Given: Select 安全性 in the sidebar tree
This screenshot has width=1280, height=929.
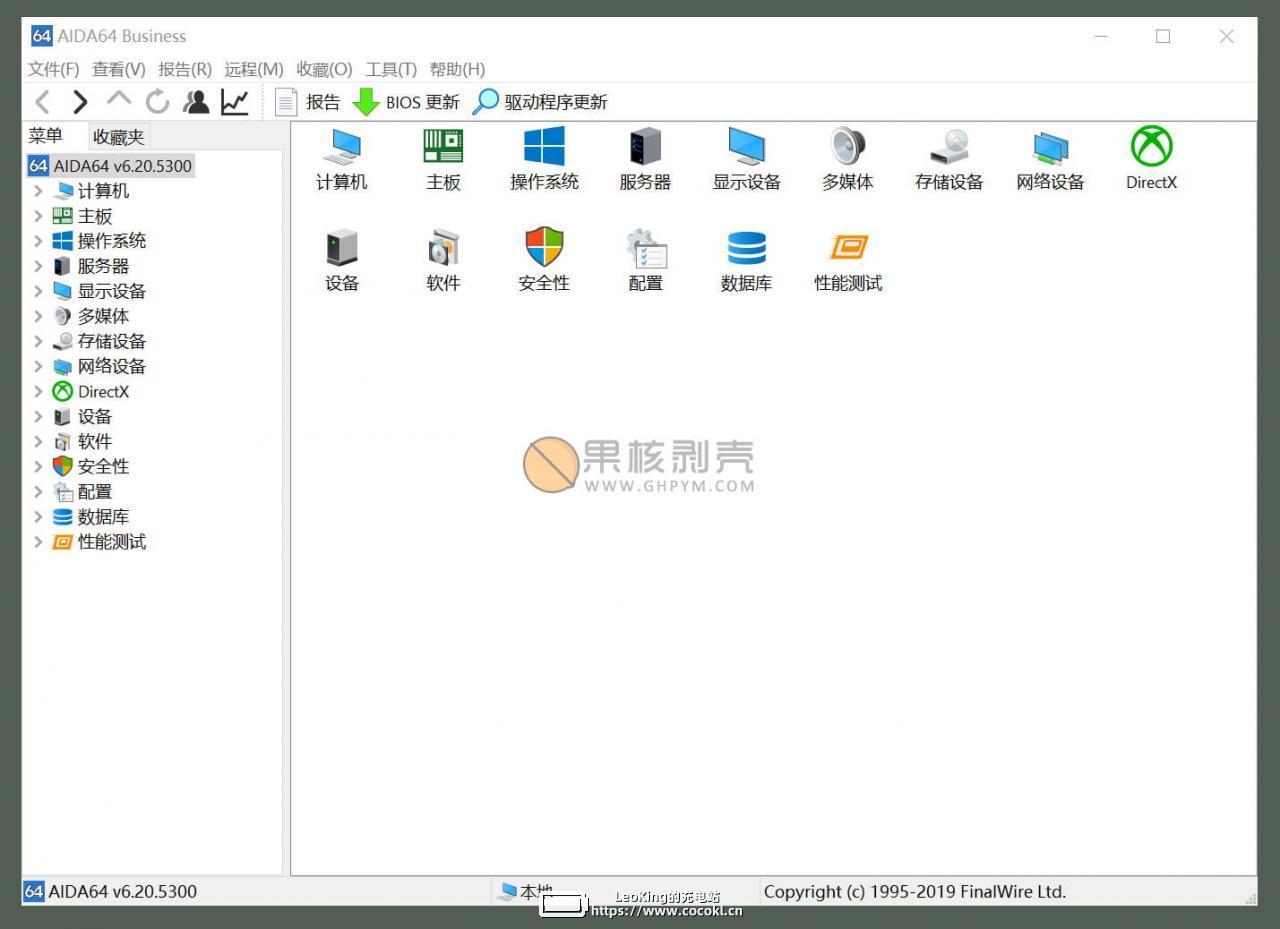Looking at the screenshot, I should pos(103,467).
